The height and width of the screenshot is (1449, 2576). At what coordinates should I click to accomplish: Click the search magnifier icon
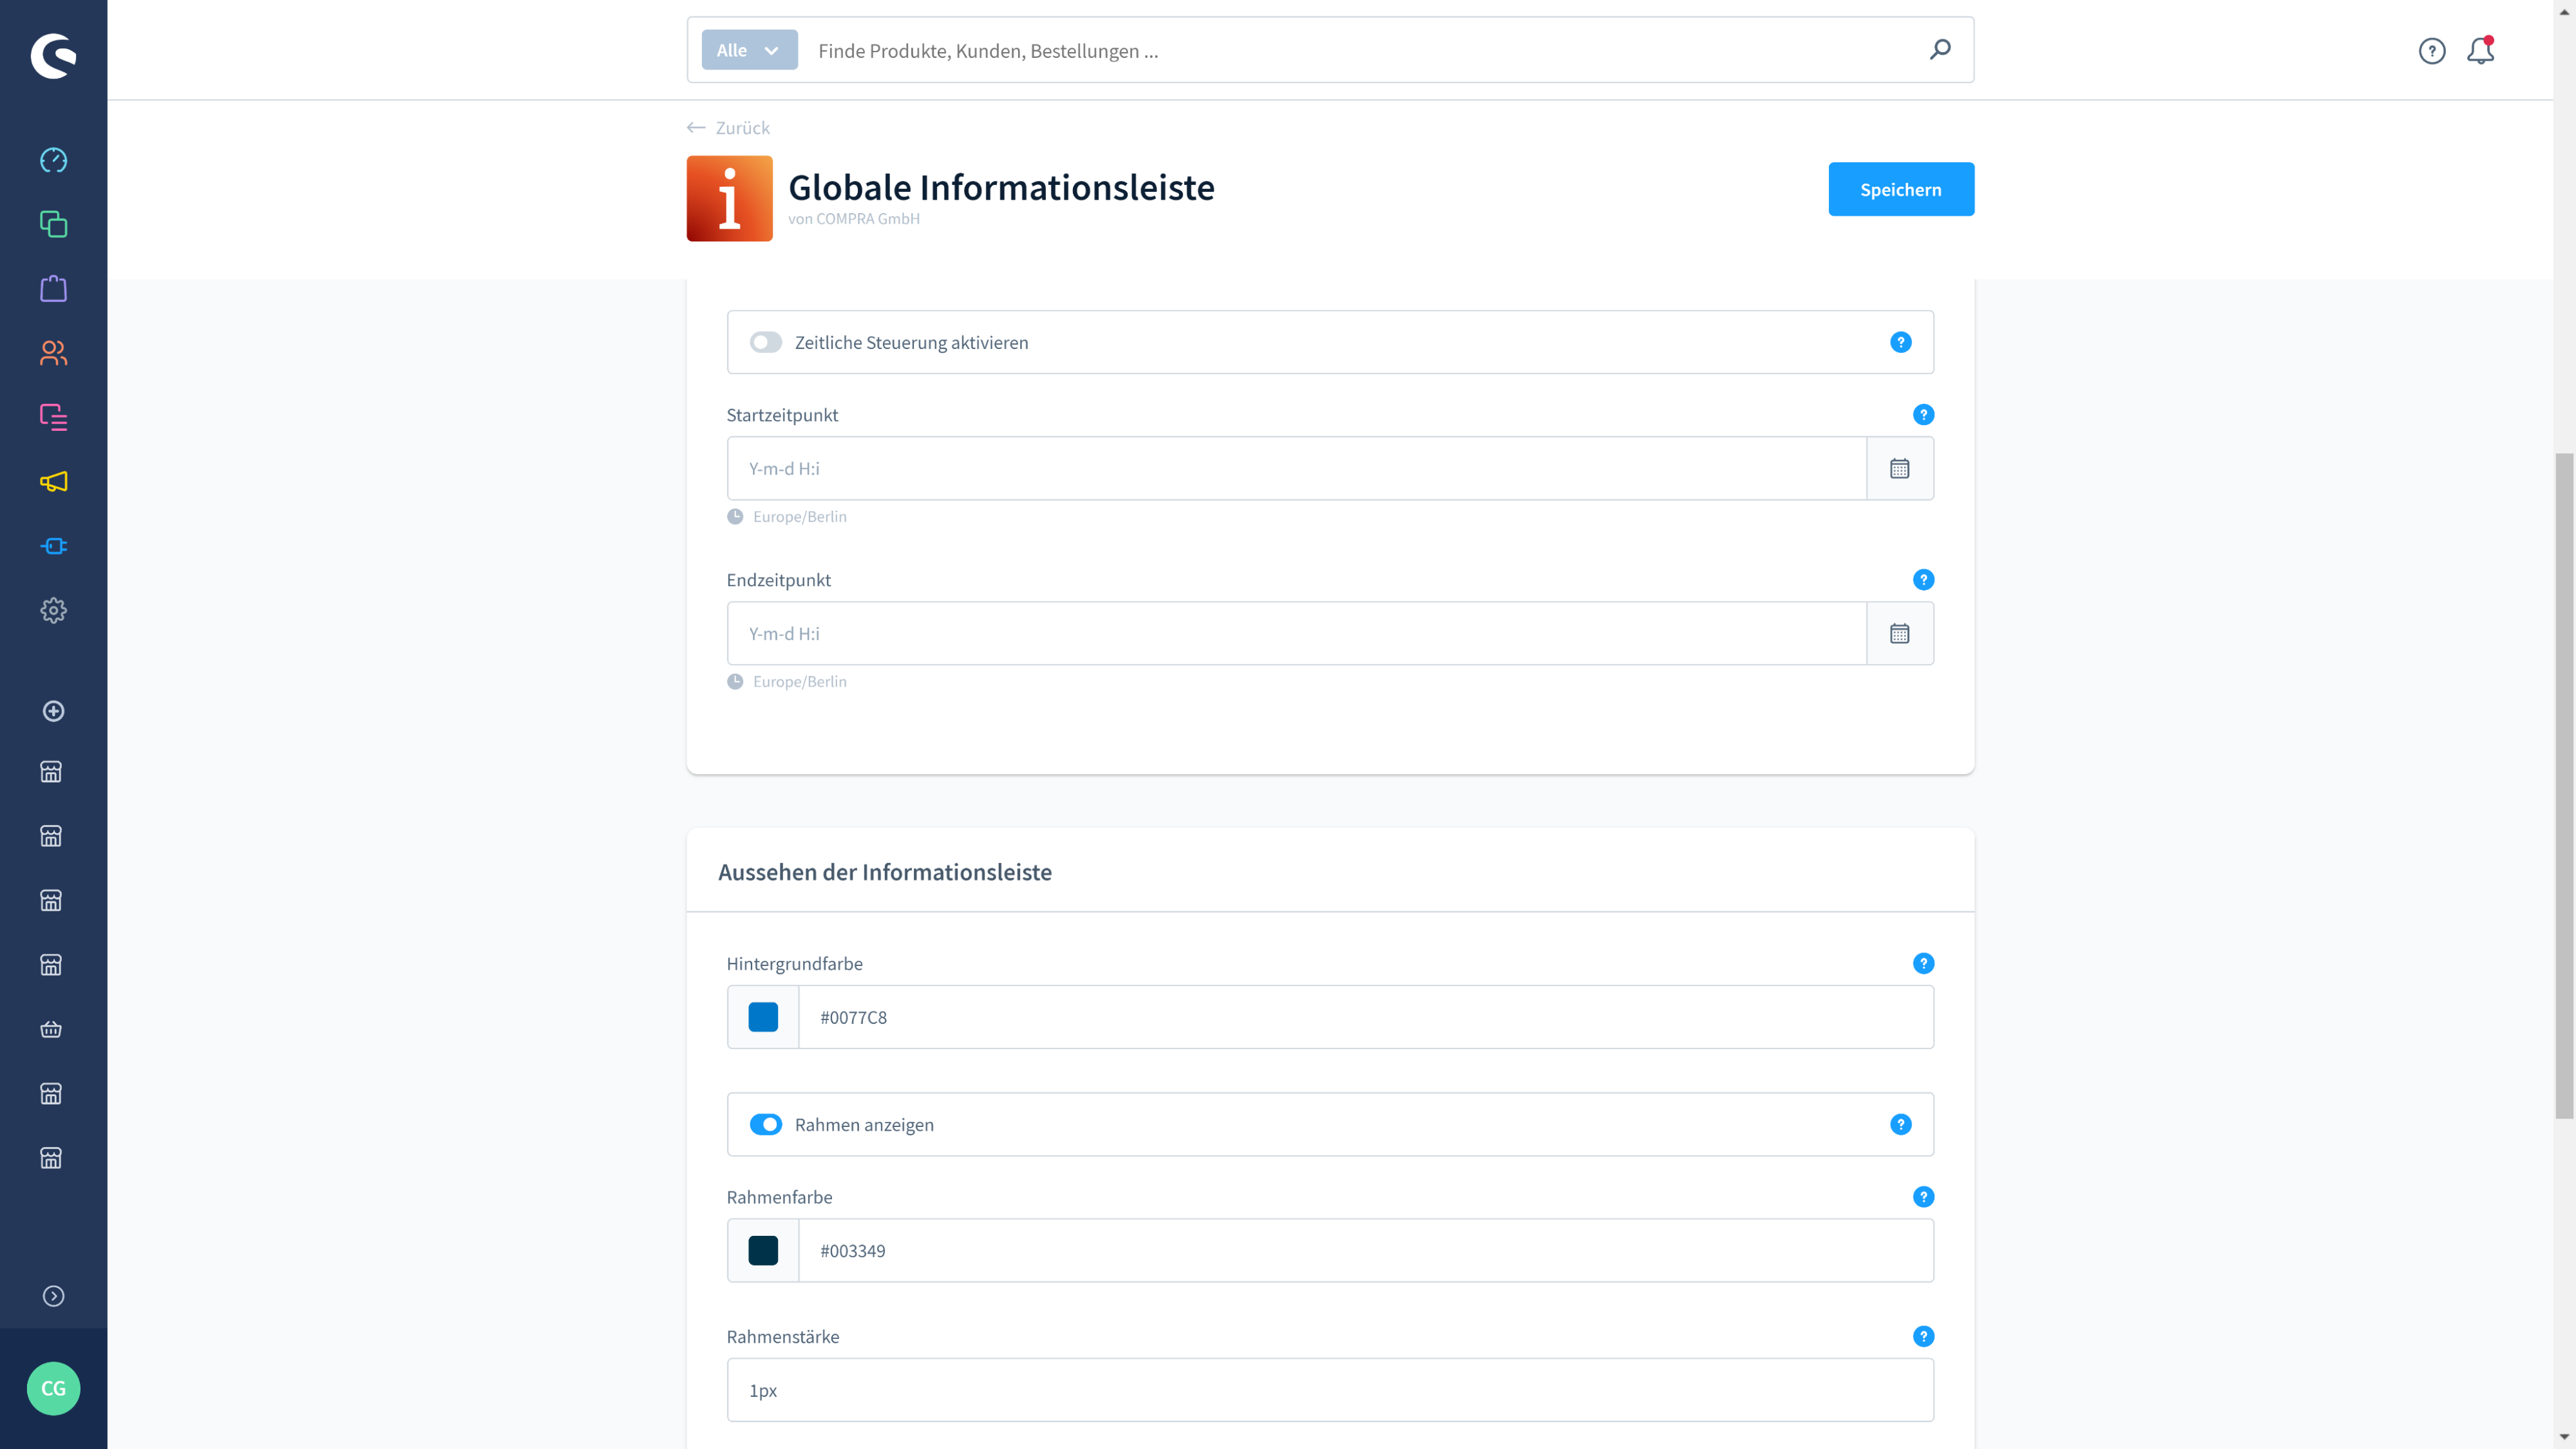[1940, 49]
